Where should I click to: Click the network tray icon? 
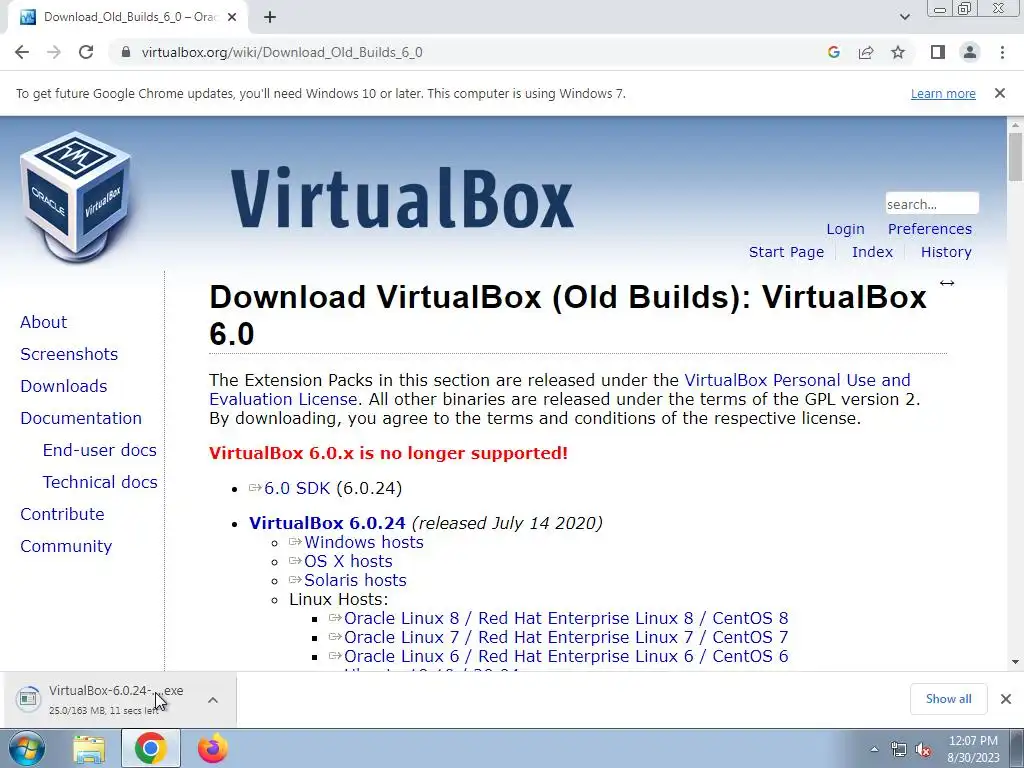899,749
